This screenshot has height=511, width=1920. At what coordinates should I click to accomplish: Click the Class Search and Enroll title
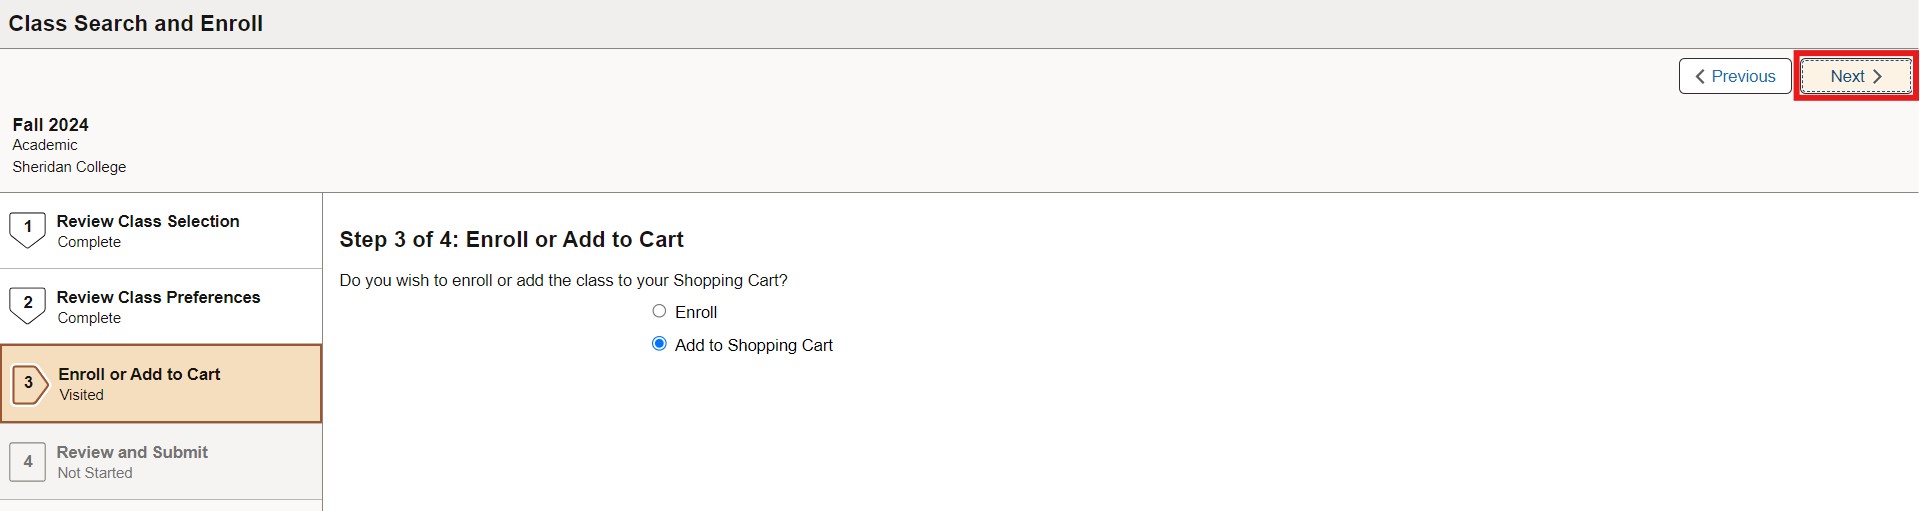(x=136, y=23)
